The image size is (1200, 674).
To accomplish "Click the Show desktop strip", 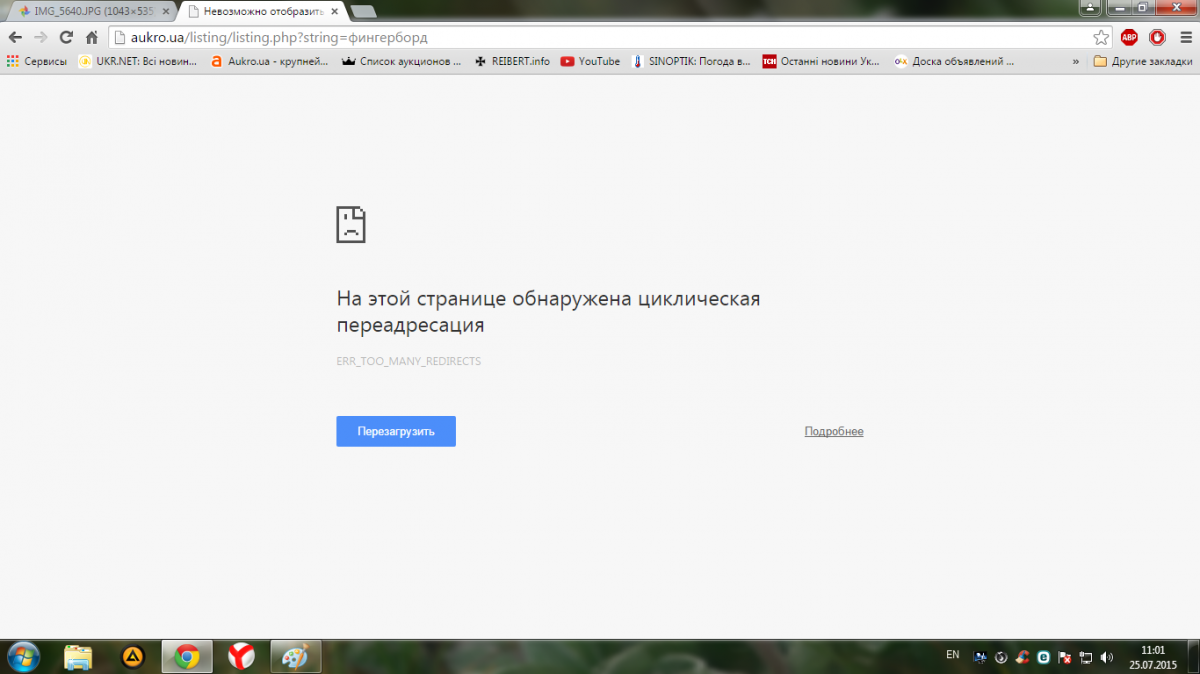I will tap(1193, 657).
